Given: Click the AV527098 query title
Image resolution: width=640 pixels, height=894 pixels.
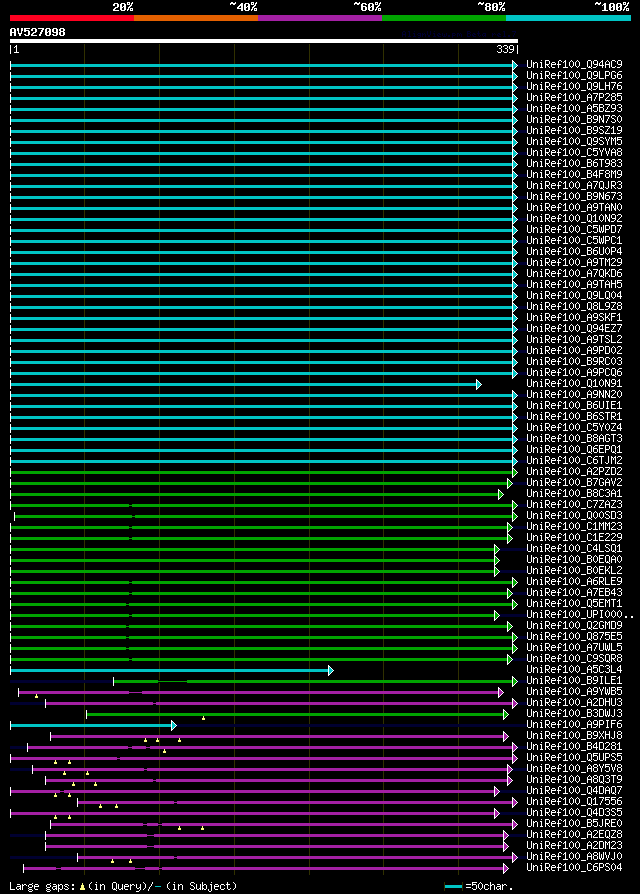Looking at the screenshot, I should 38,32.
